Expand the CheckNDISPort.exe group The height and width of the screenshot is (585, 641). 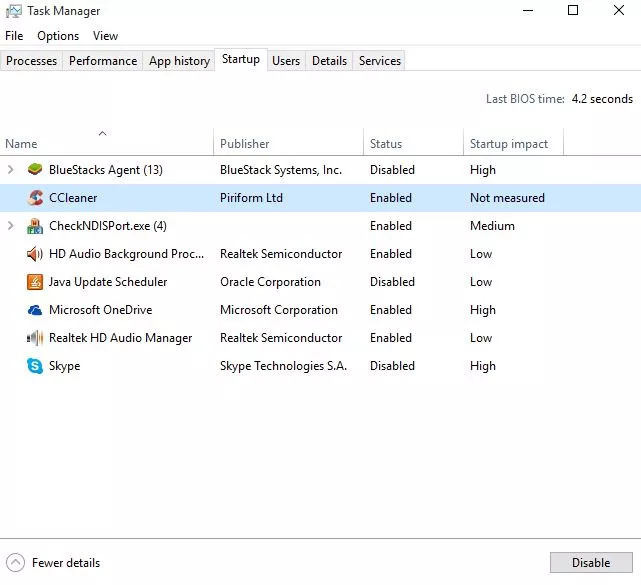click(x=11, y=226)
